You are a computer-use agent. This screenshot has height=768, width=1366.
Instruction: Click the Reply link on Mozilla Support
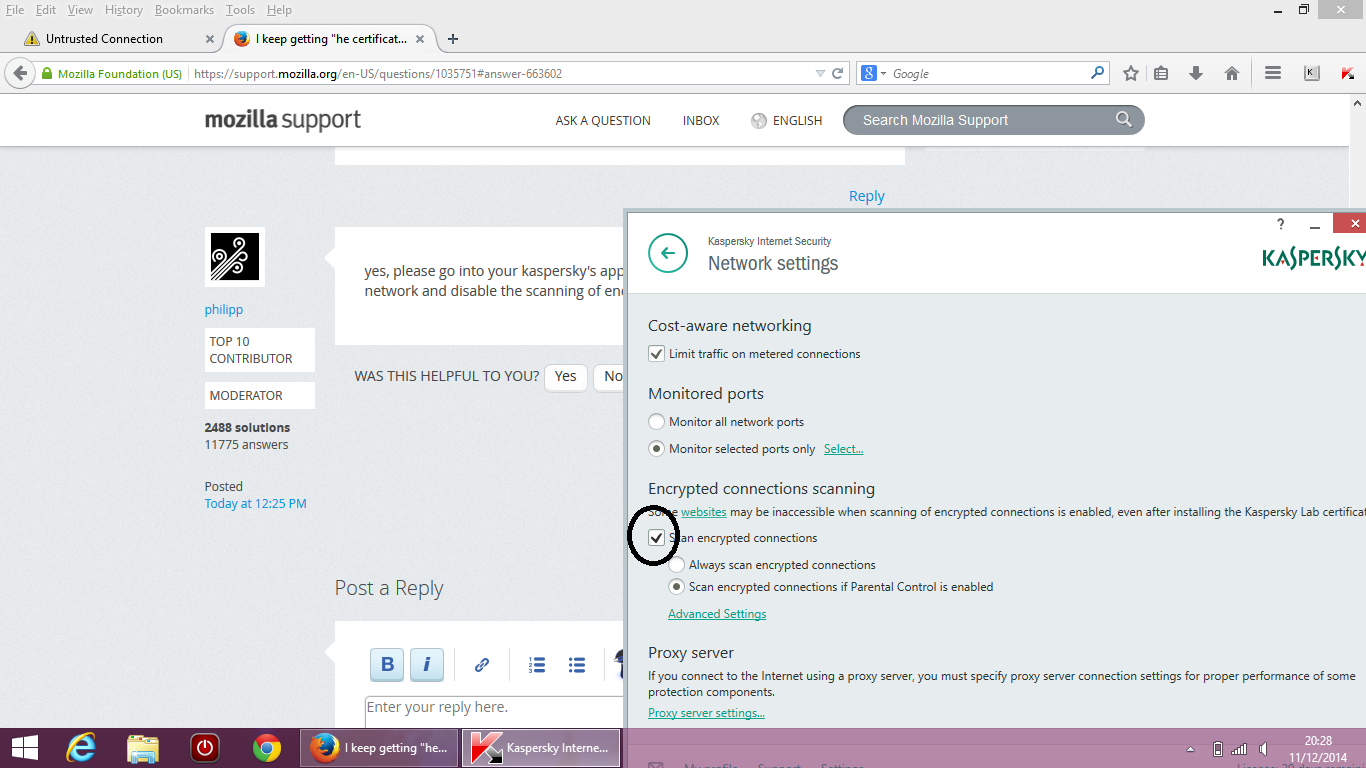(x=866, y=196)
